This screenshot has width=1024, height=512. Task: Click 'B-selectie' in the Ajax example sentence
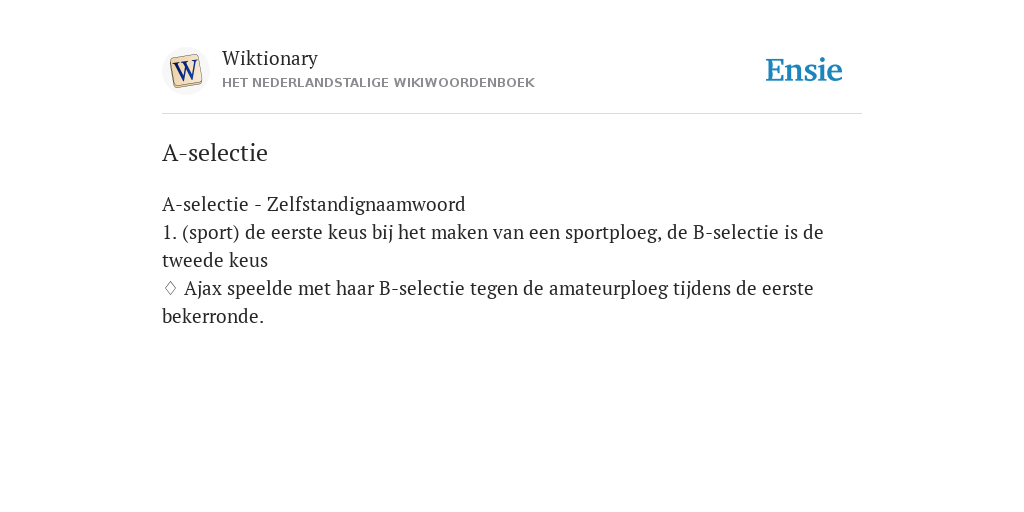pos(421,289)
